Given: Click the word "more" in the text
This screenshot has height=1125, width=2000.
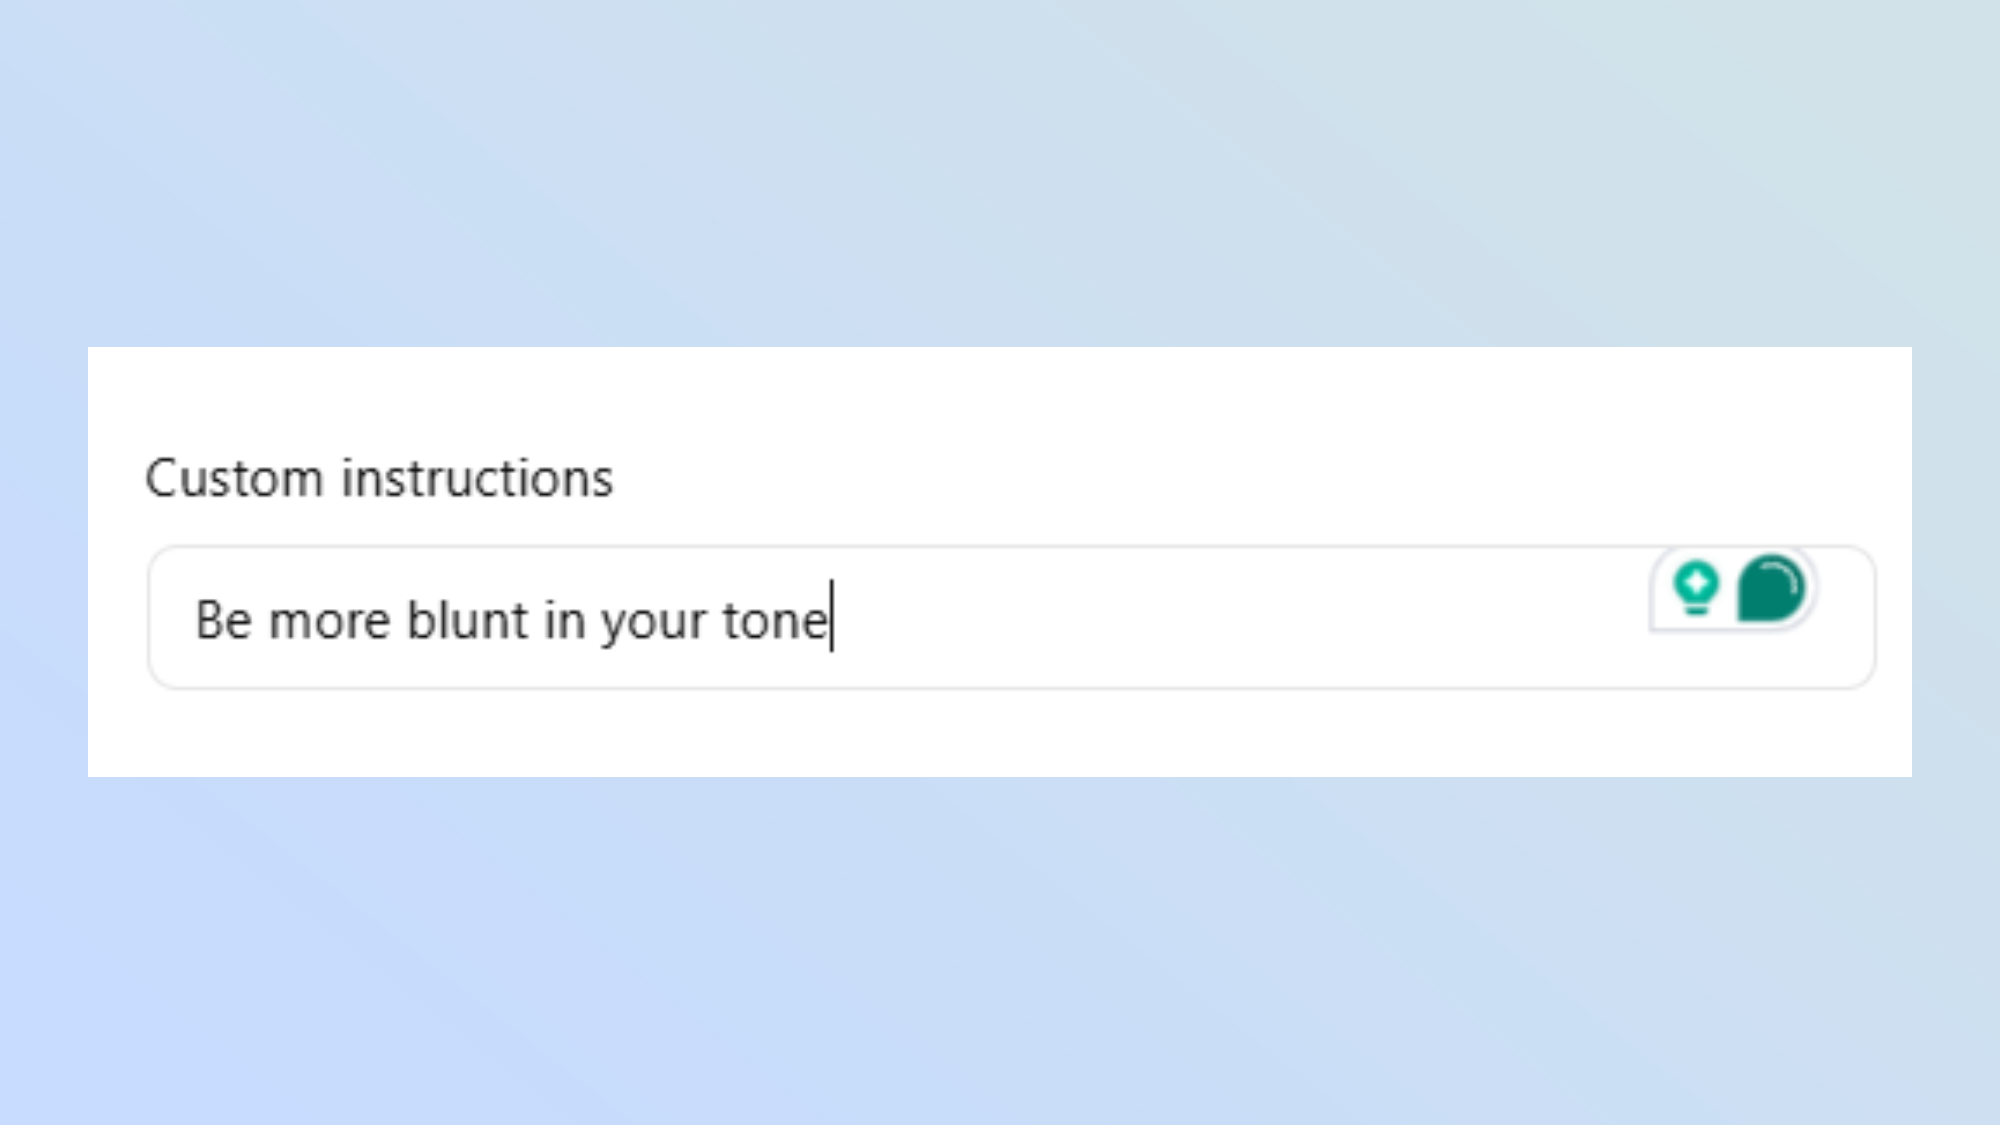Looking at the screenshot, I should (329, 621).
